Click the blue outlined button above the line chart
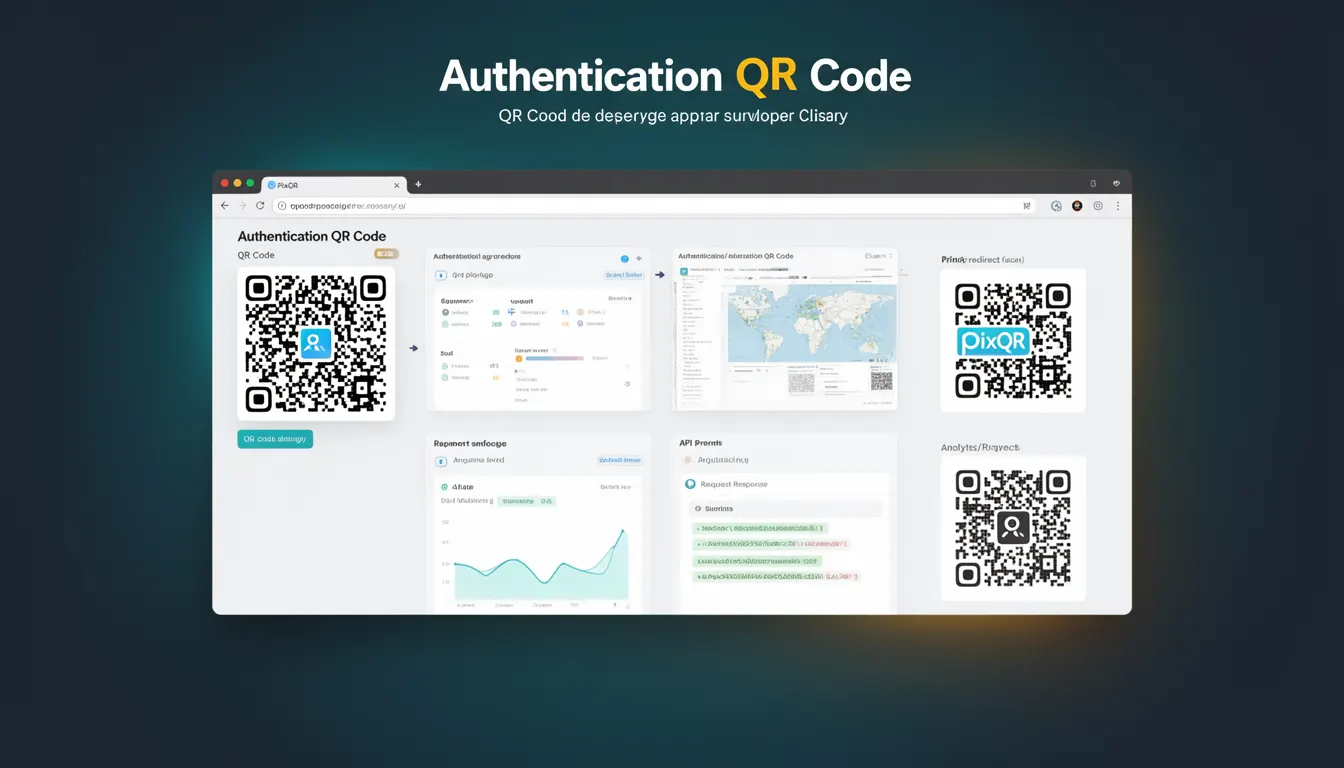1344x768 pixels. tap(620, 460)
